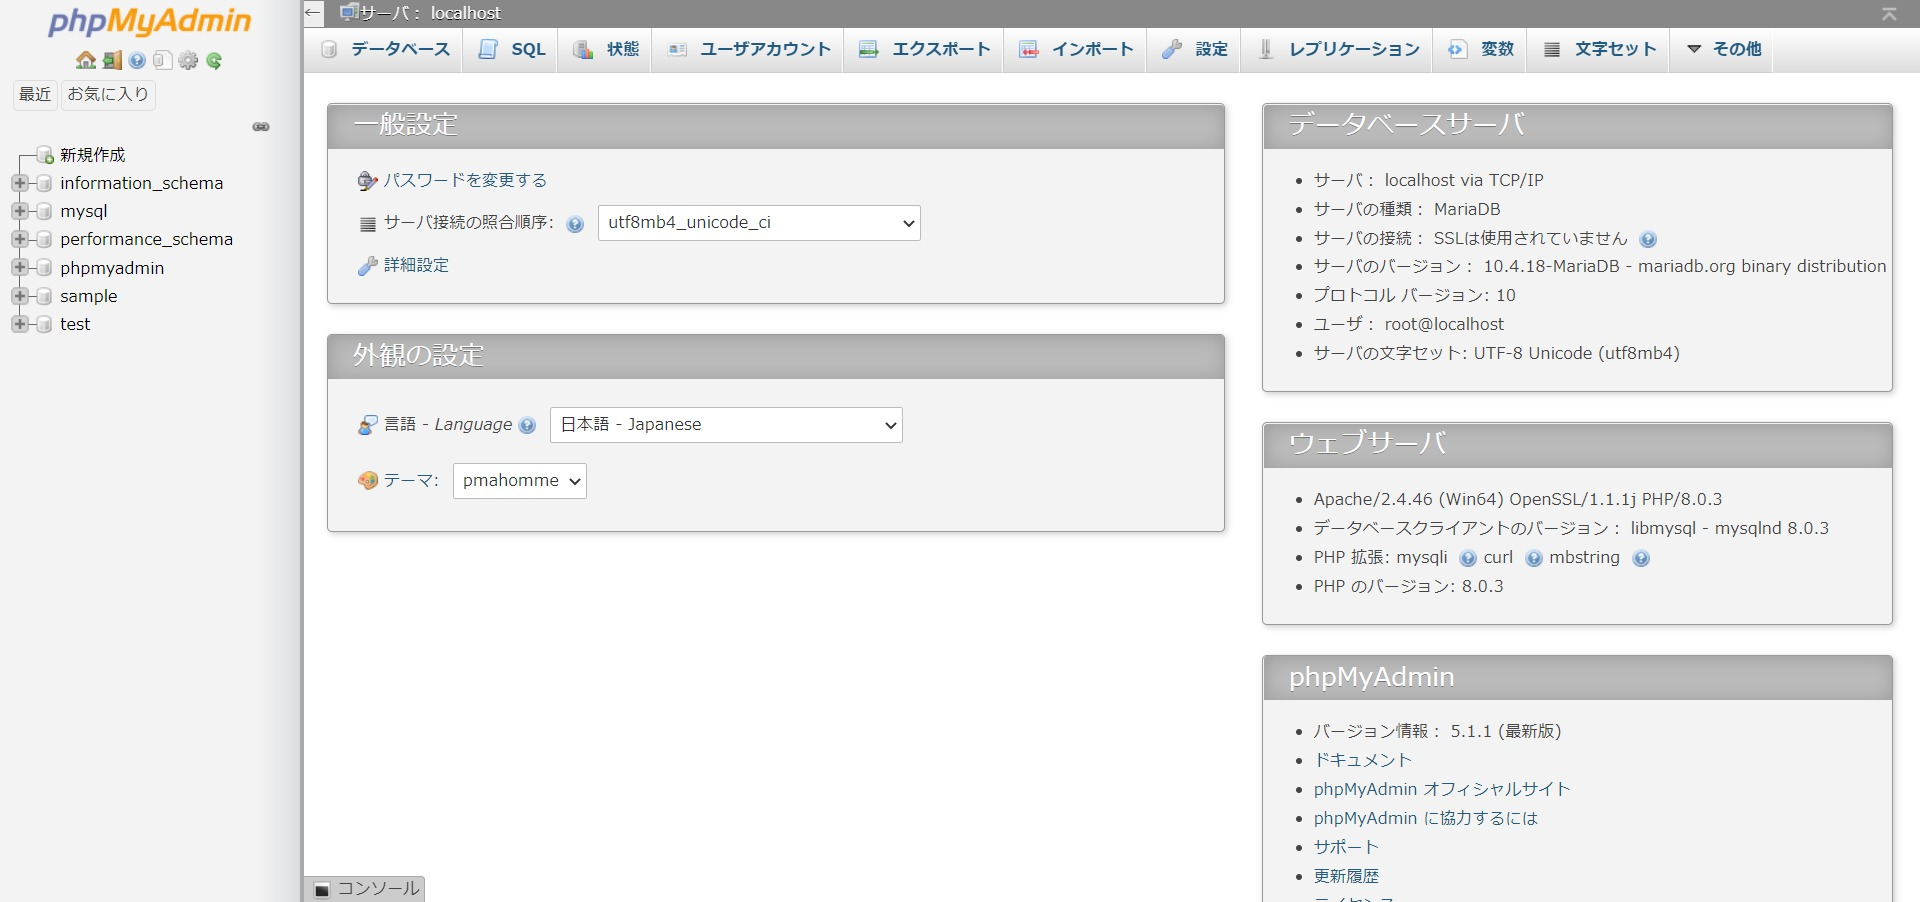
Task: Open the ユーザアカウント tab
Action: coord(748,49)
